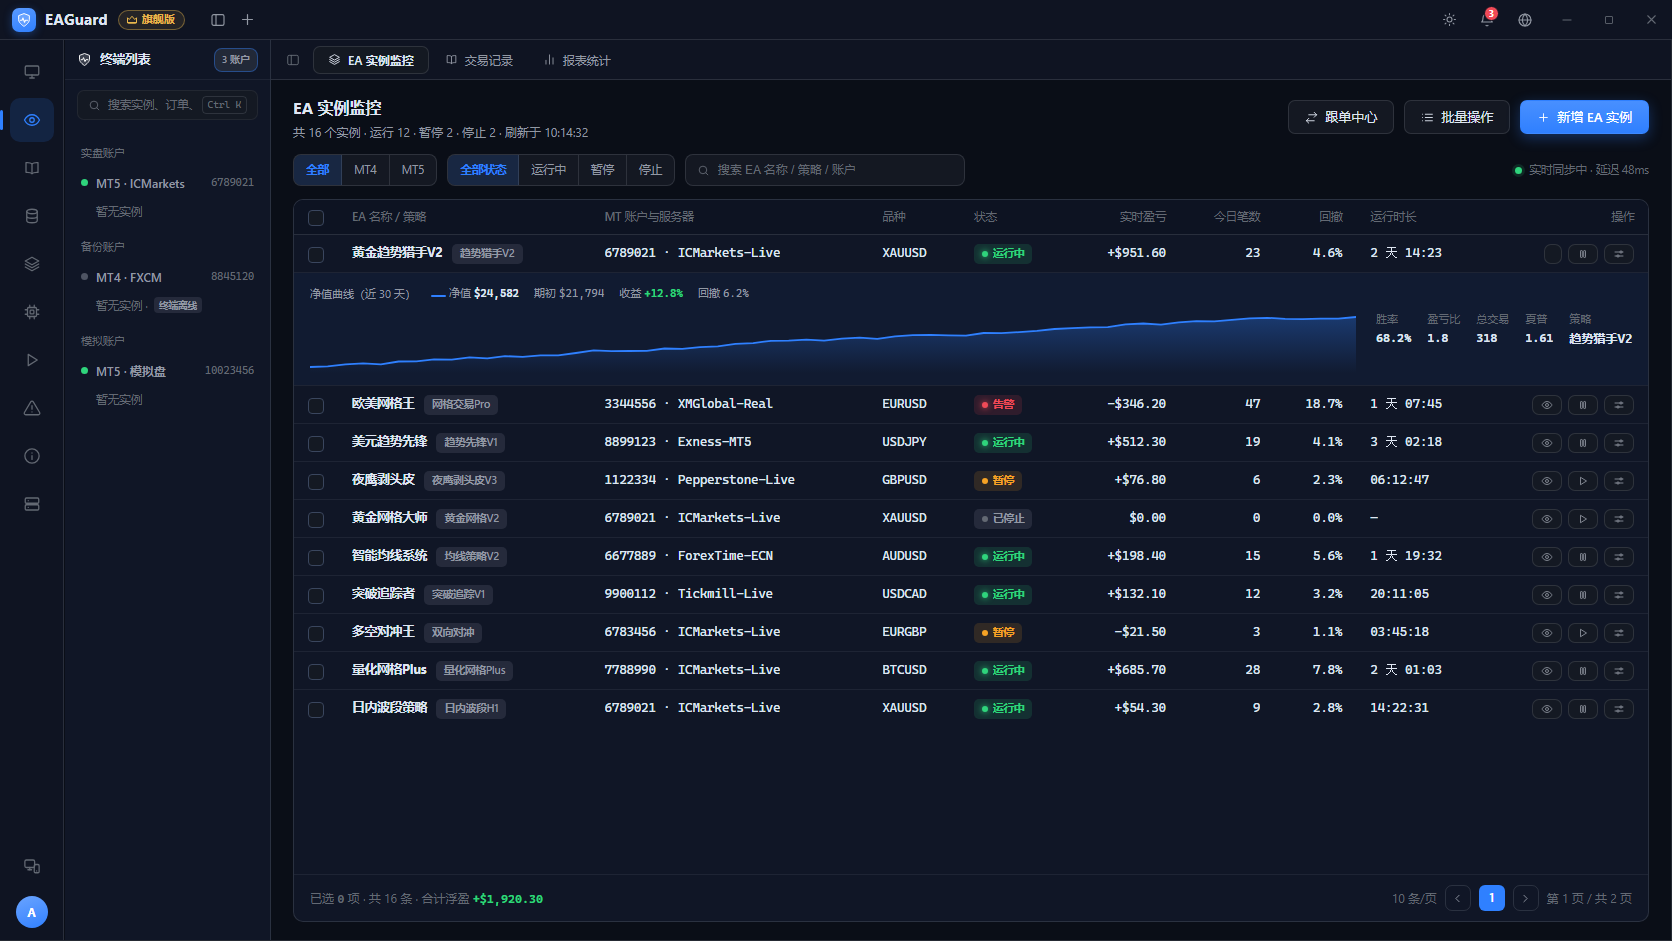1672x941 pixels.
Task: Open the book icon in left sidebar
Action: (x=32, y=168)
